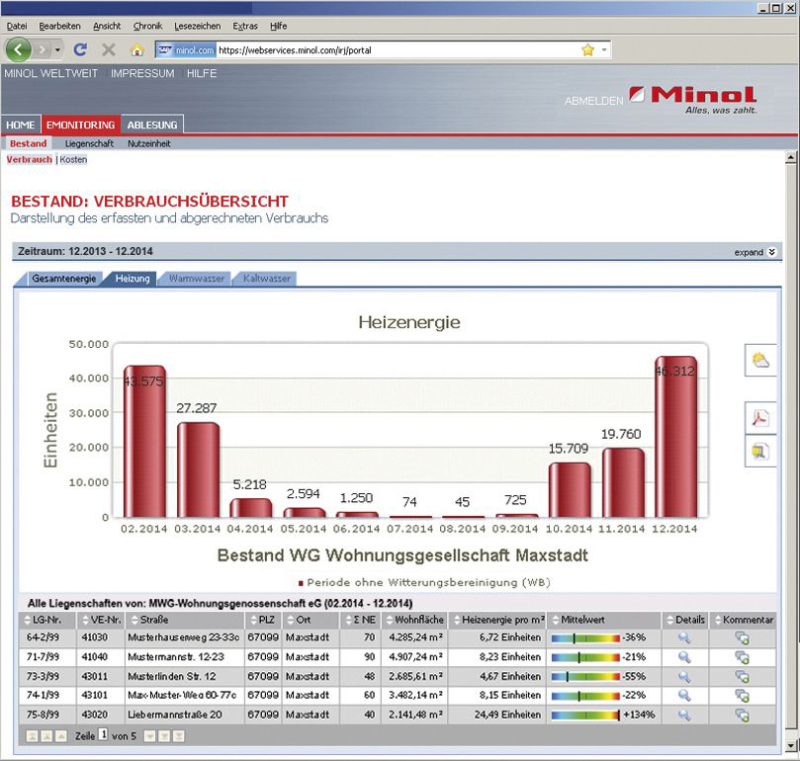Image resolution: width=800 pixels, height=761 pixels.
Task: Add comment for Max-Muster-Weg row
Action: point(742,695)
